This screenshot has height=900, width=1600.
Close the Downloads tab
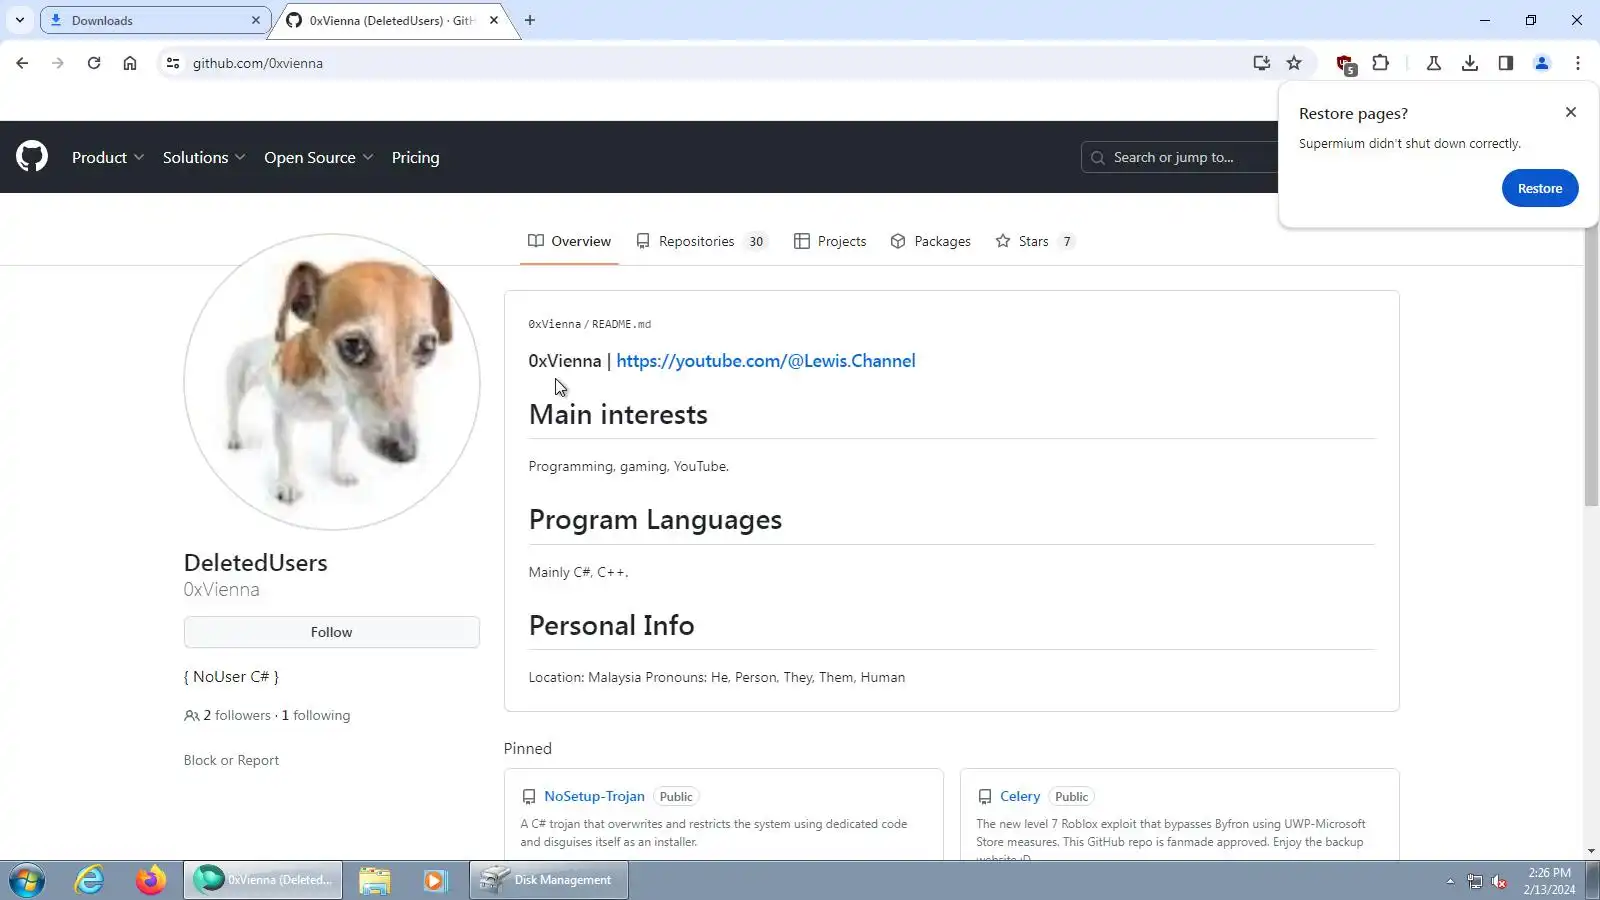(256, 20)
